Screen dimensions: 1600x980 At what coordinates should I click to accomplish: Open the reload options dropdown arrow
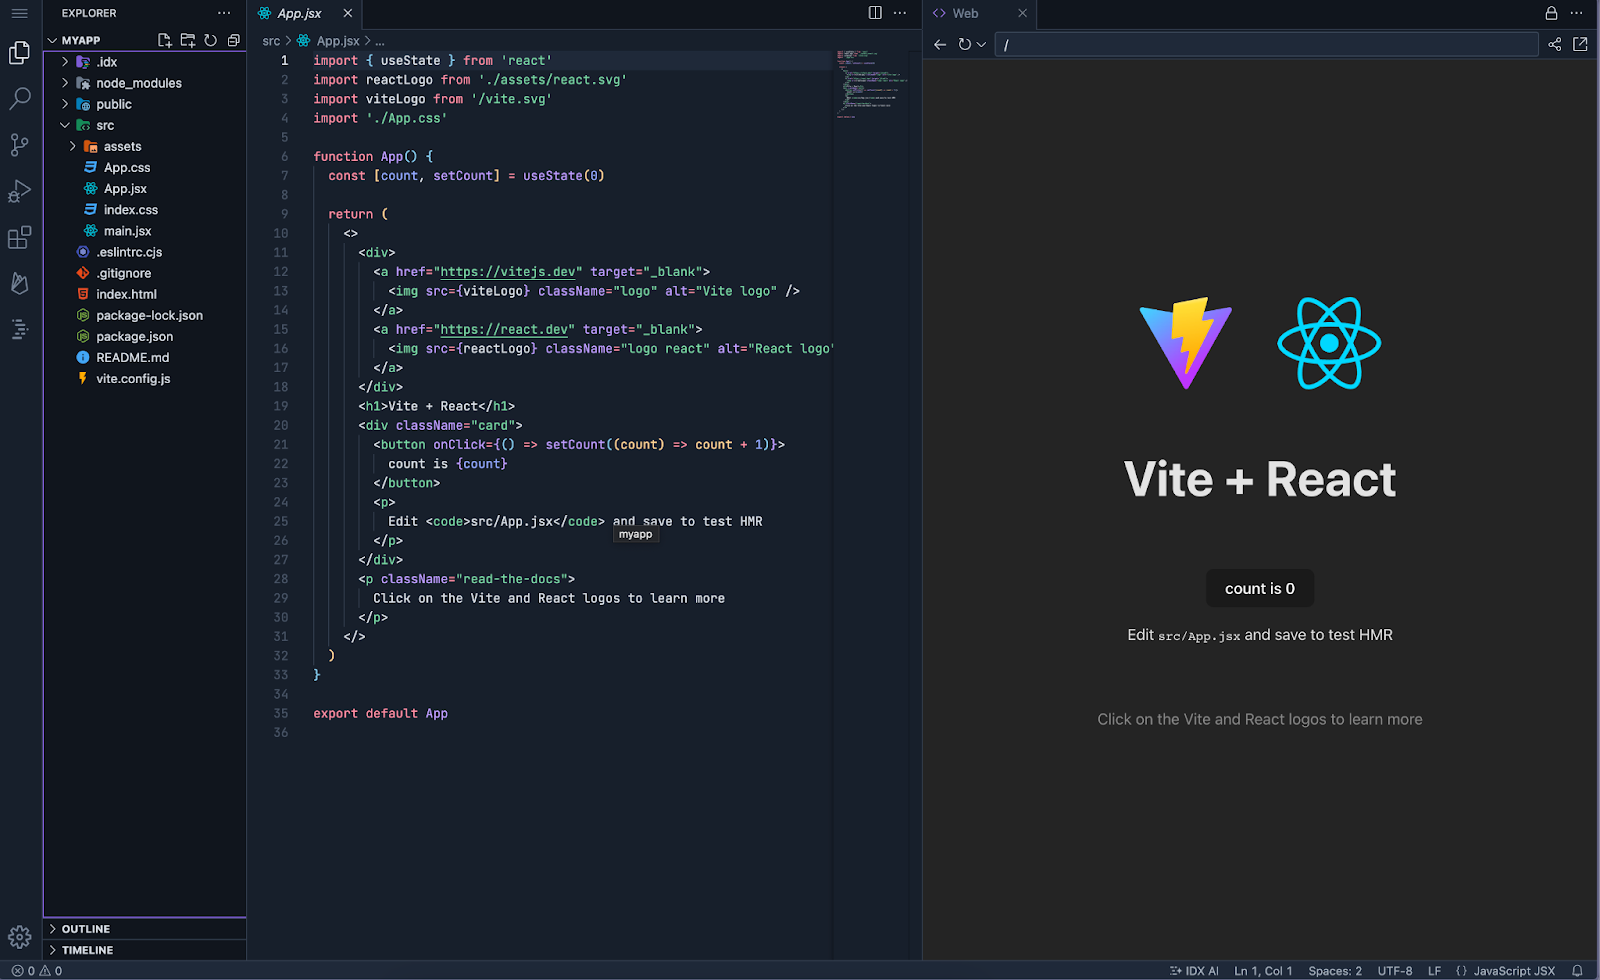(981, 44)
